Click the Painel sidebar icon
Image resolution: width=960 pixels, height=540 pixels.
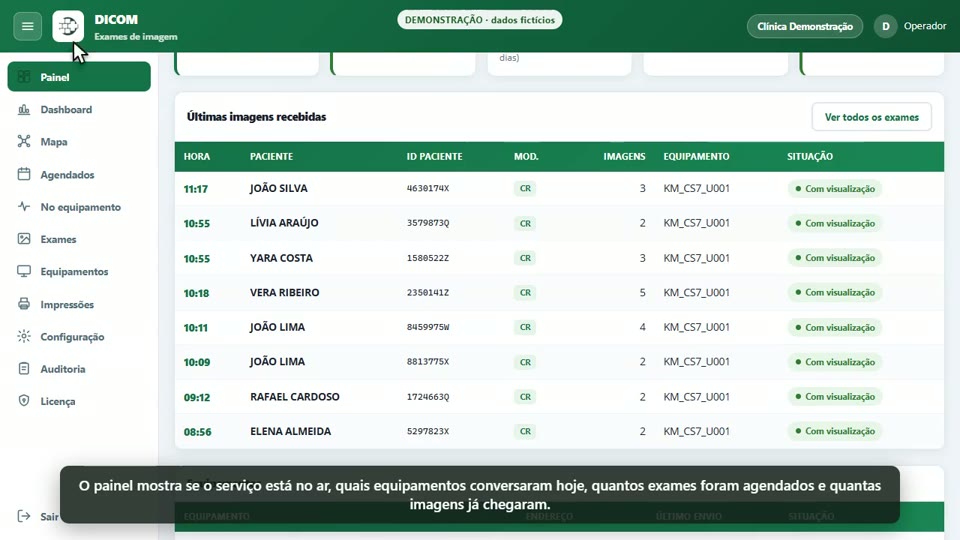tap(24, 77)
